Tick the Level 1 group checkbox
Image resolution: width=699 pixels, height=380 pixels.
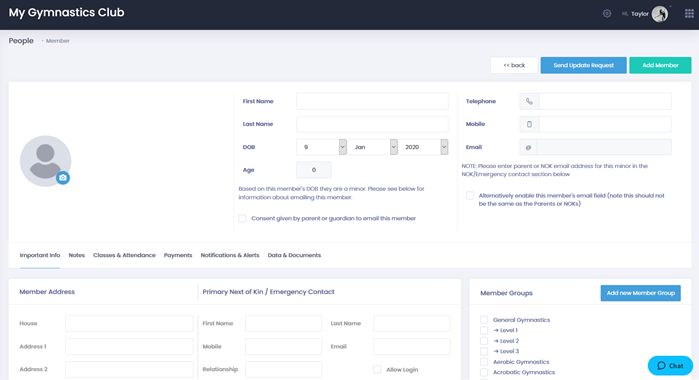point(484,330)
